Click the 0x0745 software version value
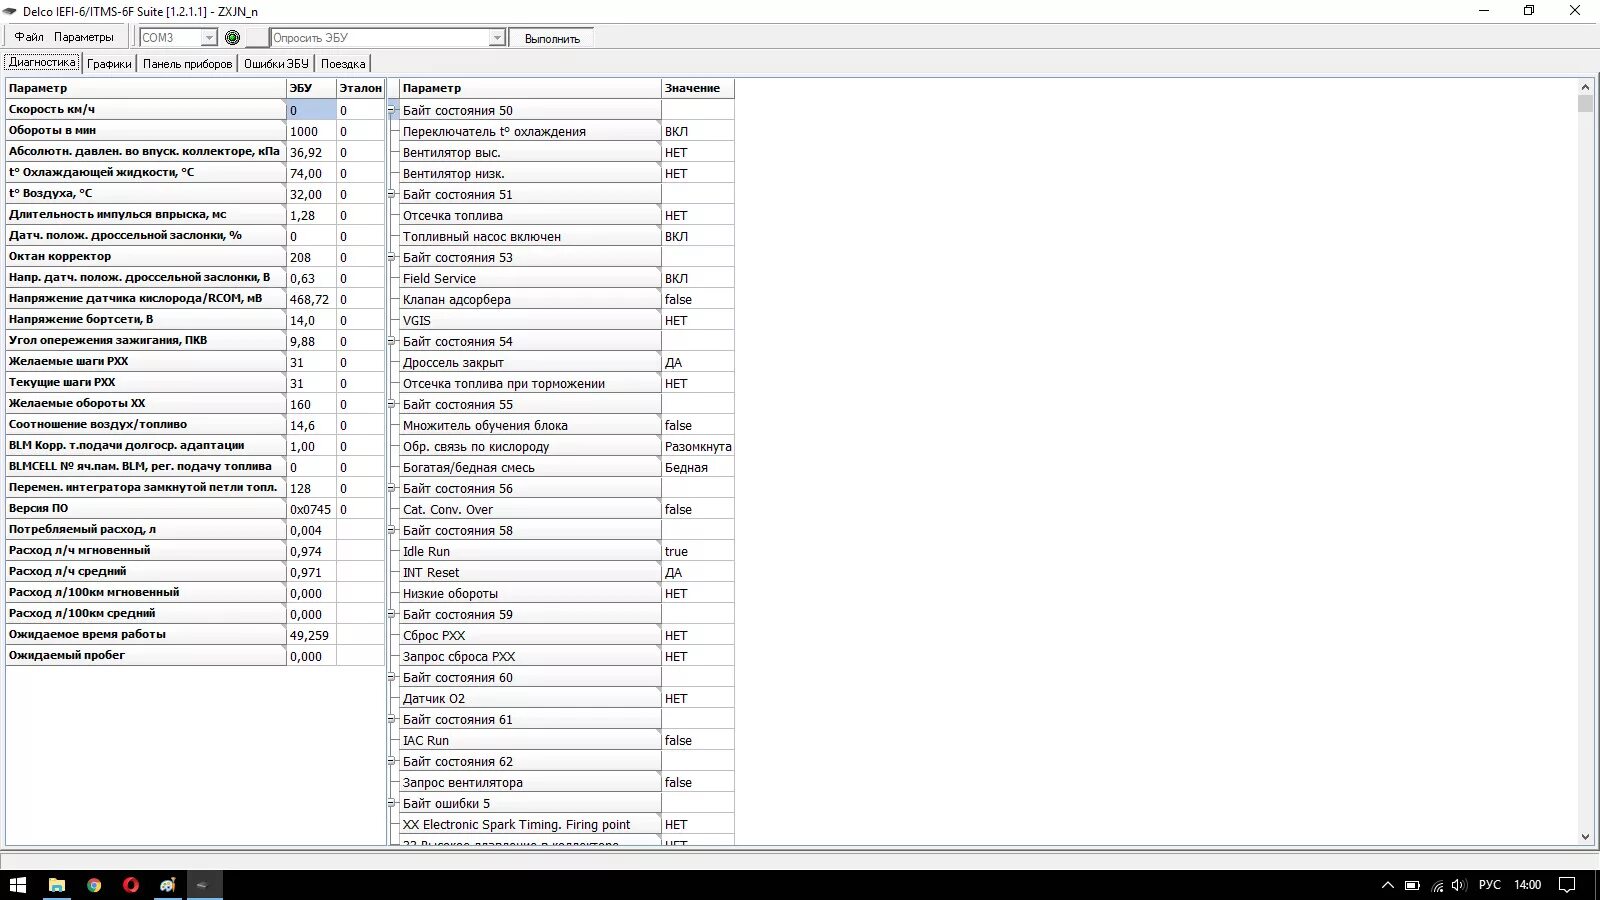Image resolution: width=1600 pixels, height=900 pixels. (x=310, y=509)
